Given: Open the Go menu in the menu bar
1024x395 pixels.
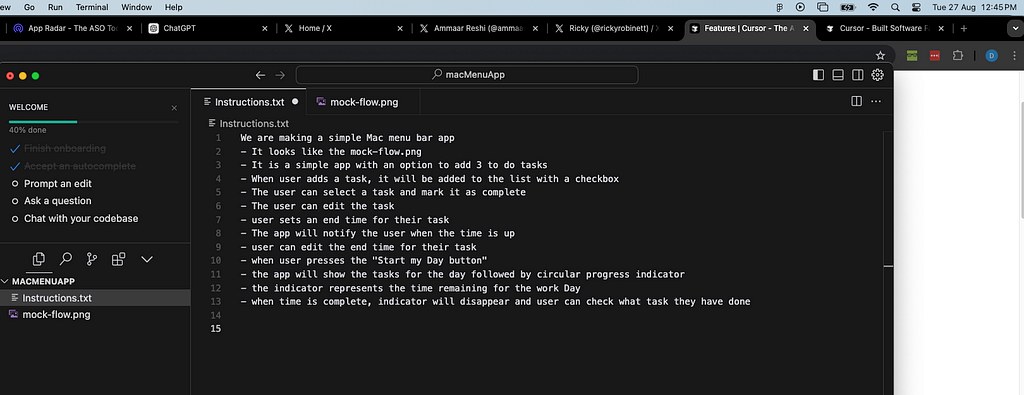Looking at the screenshot, I should [x=29, y=7].
